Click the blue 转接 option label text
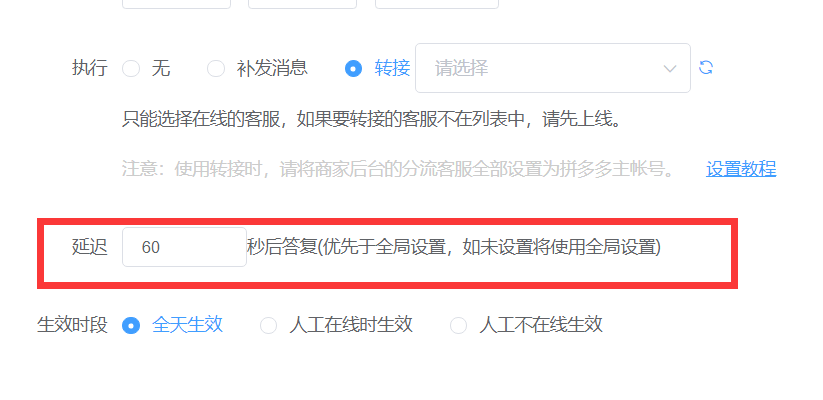 click(392, 69)
